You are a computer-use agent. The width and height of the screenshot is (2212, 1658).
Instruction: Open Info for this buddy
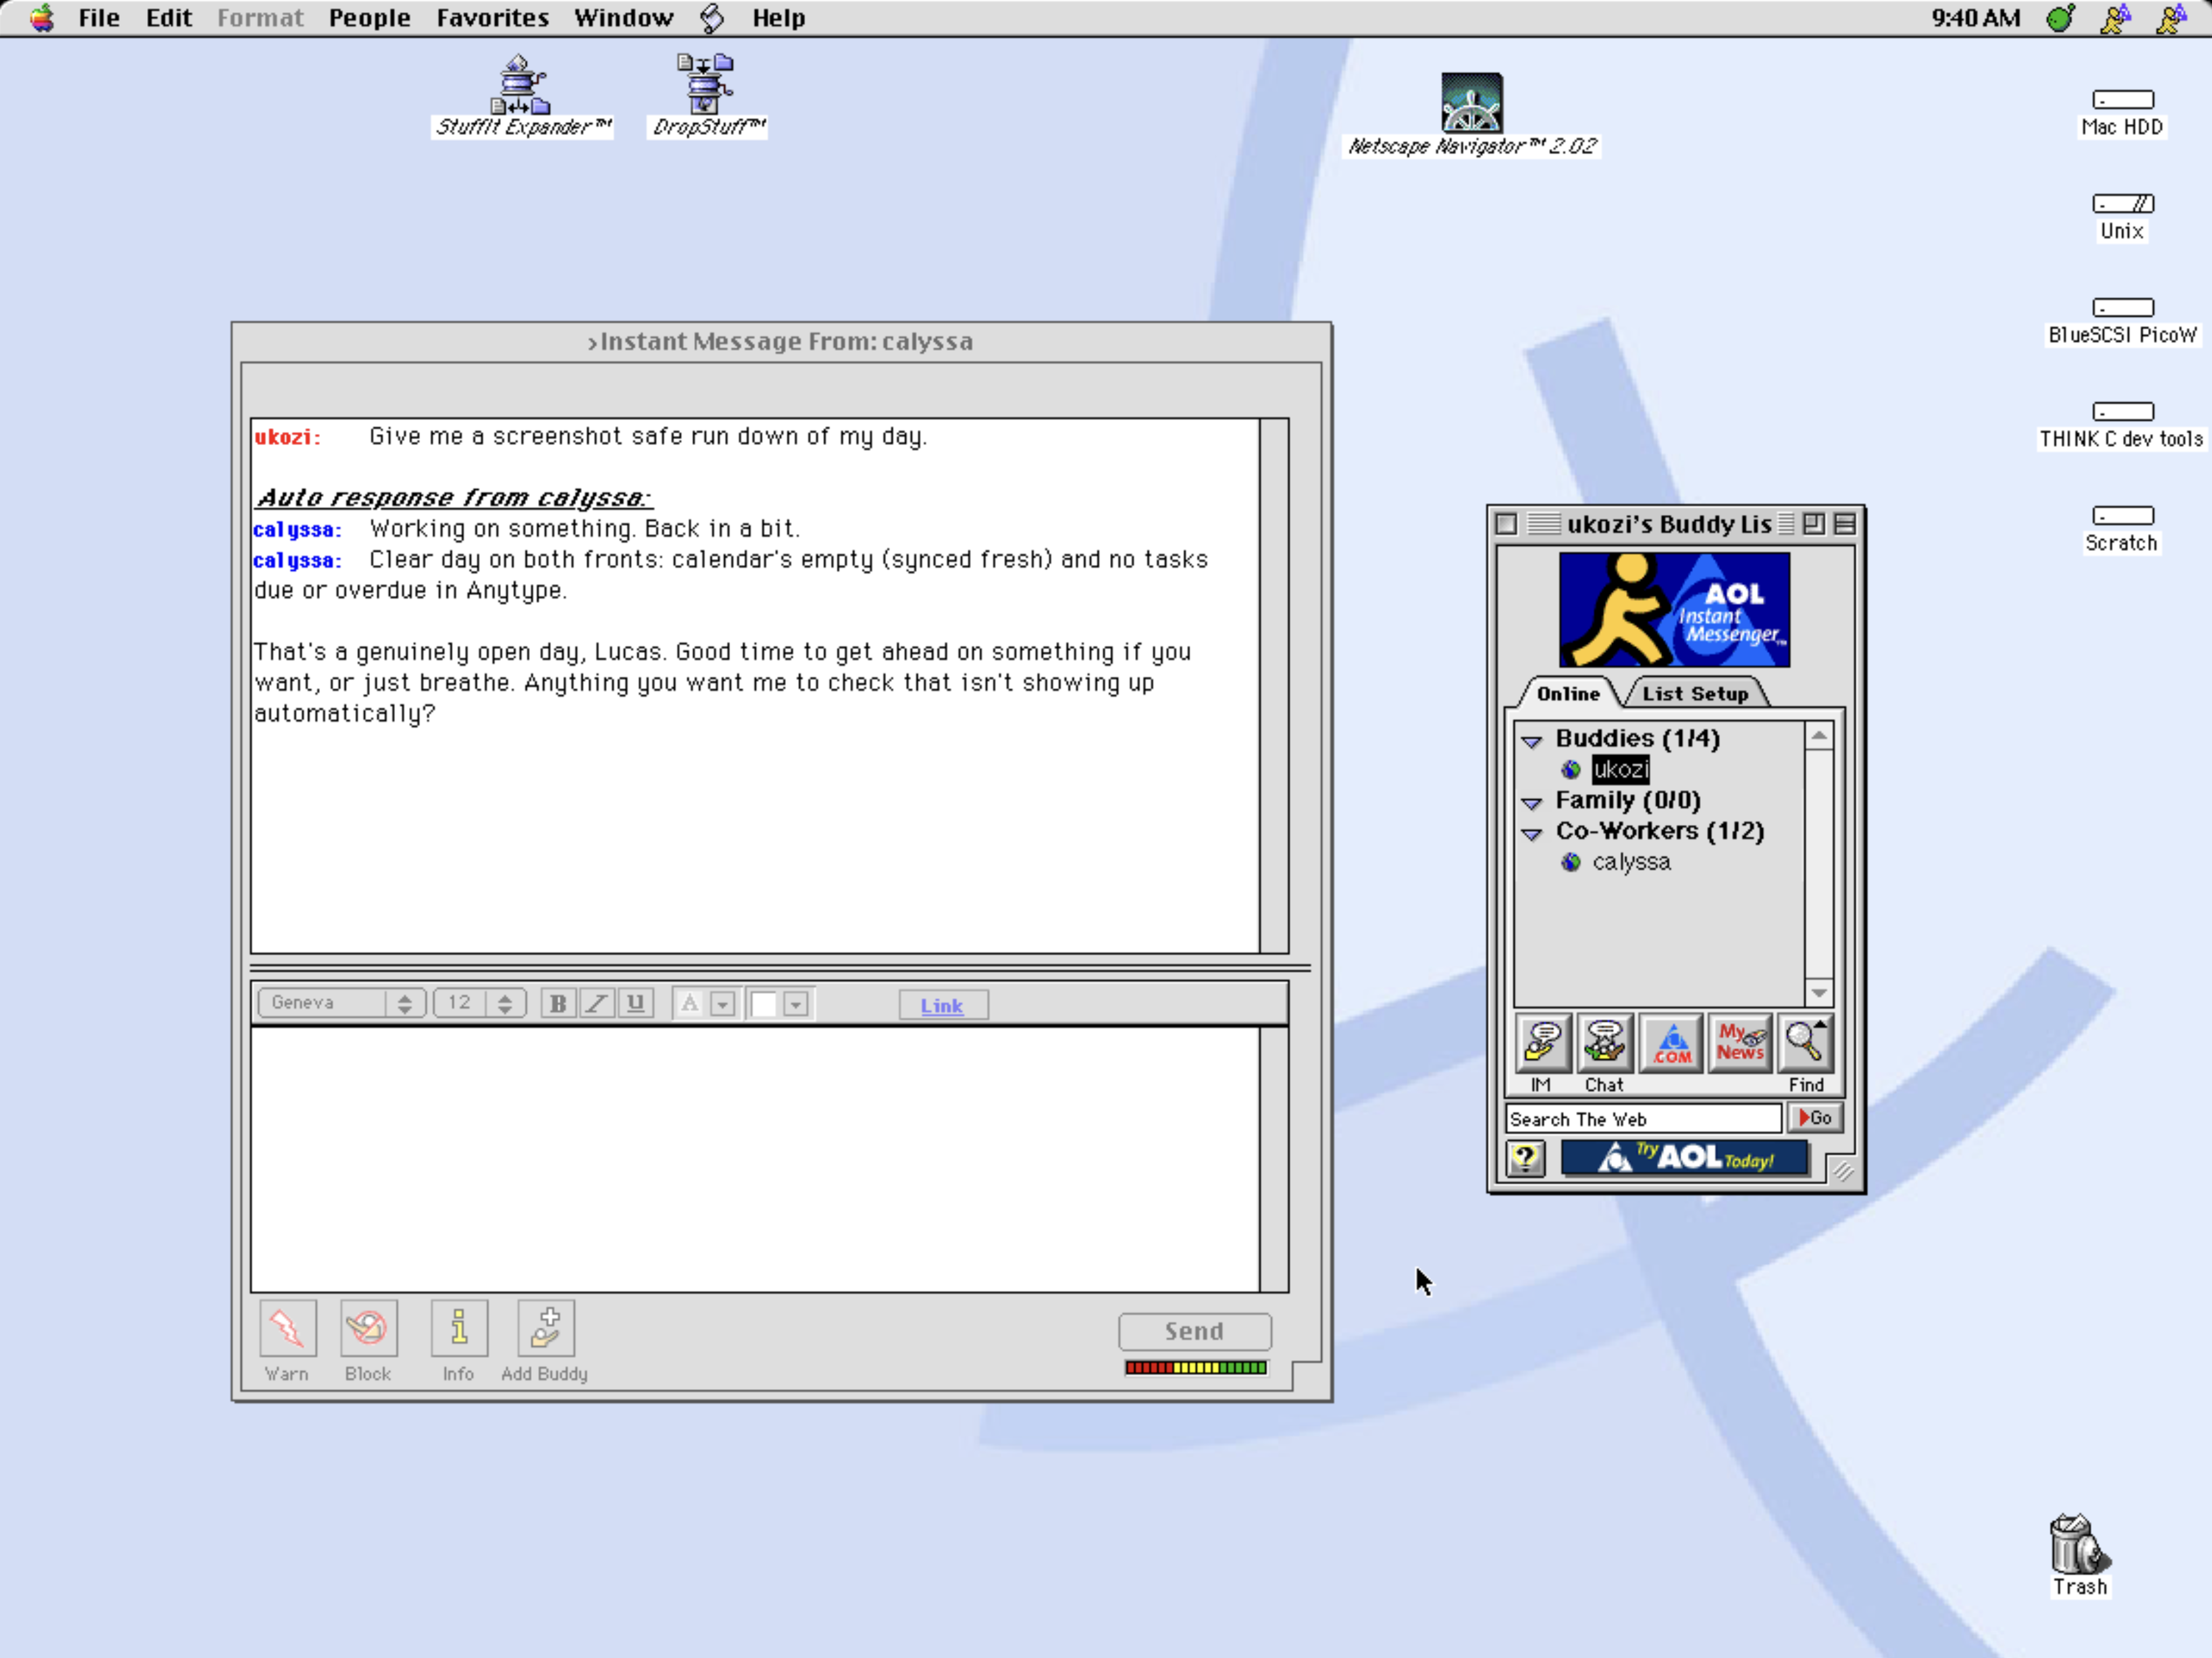pyautogui.click(x=459, y=1328)
